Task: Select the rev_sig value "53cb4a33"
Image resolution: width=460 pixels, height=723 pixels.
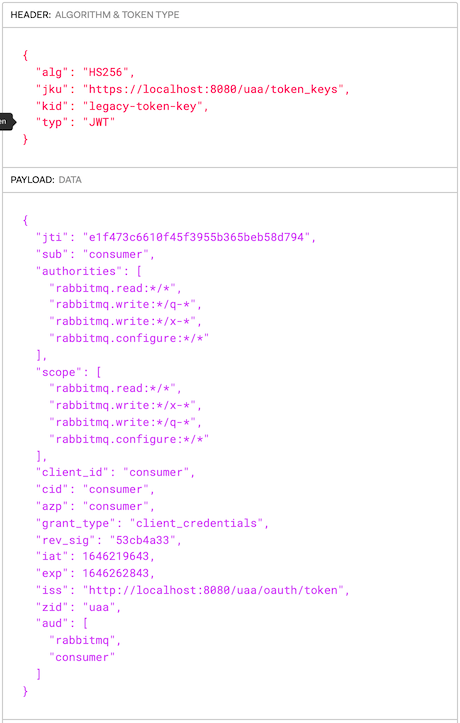Action: click(x=142, y=539)
